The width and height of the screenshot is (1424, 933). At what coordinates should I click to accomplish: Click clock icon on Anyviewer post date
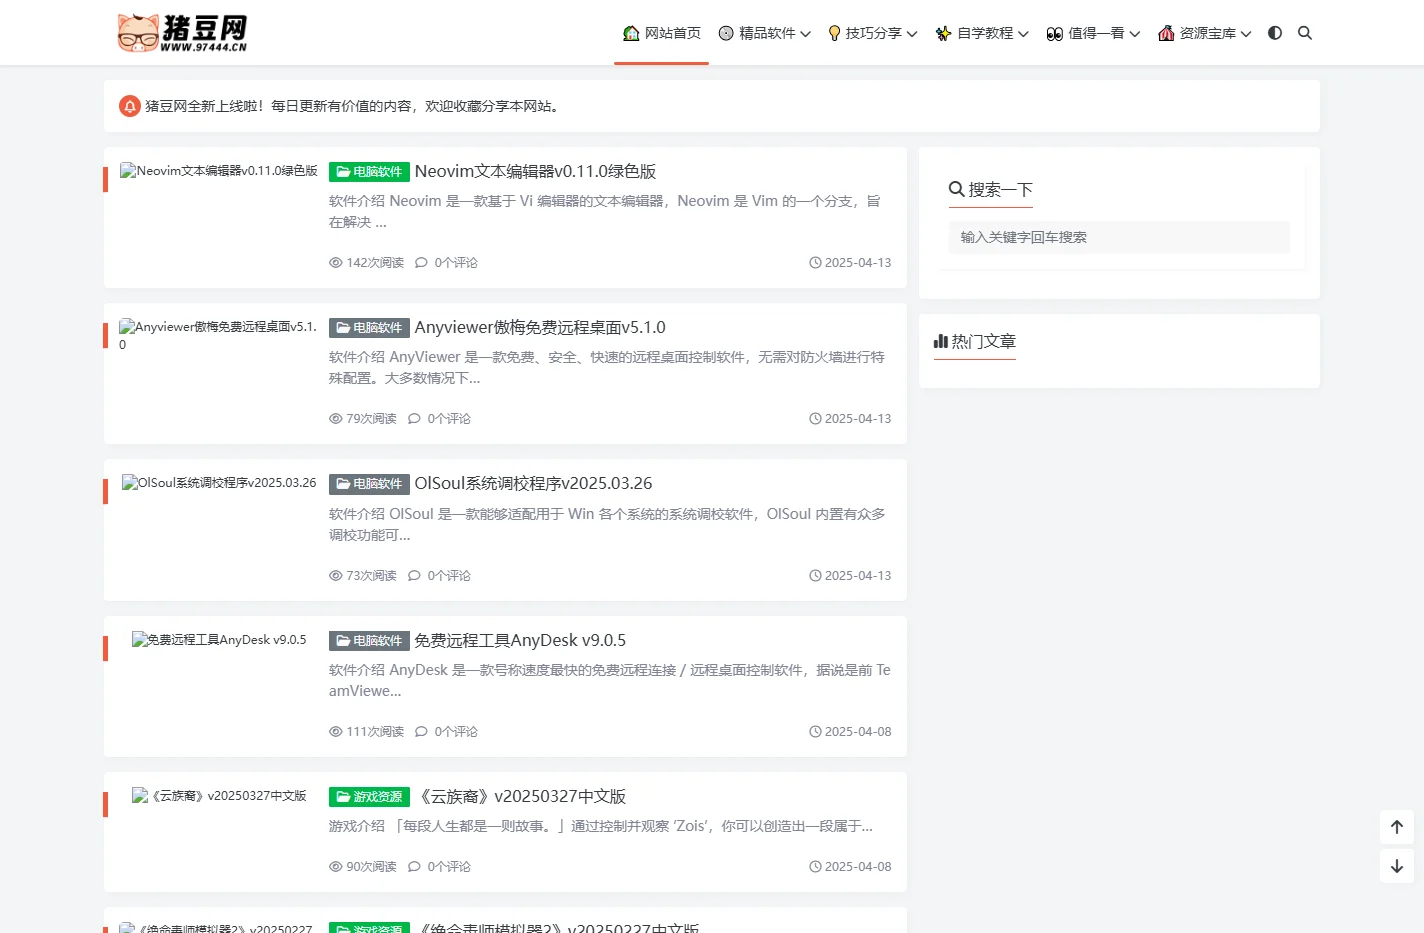[815, 419]
